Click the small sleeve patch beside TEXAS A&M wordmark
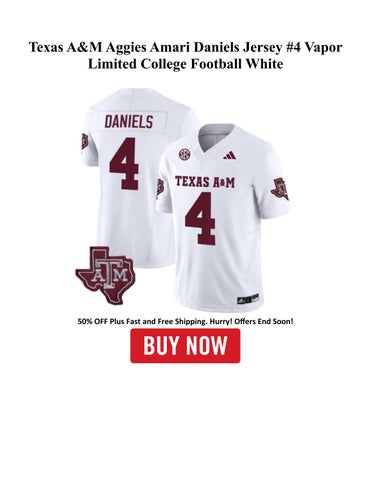The width and height of the screenshot is (371, 480). [160, 188]
